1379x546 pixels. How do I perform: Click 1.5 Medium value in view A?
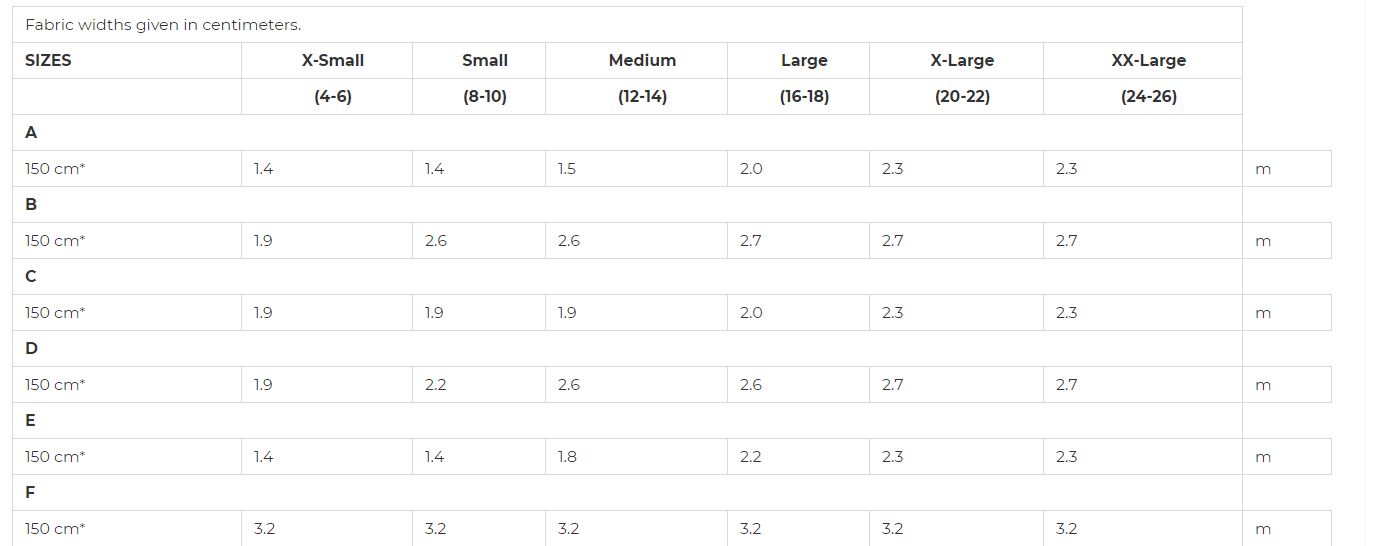pos(567,169)
